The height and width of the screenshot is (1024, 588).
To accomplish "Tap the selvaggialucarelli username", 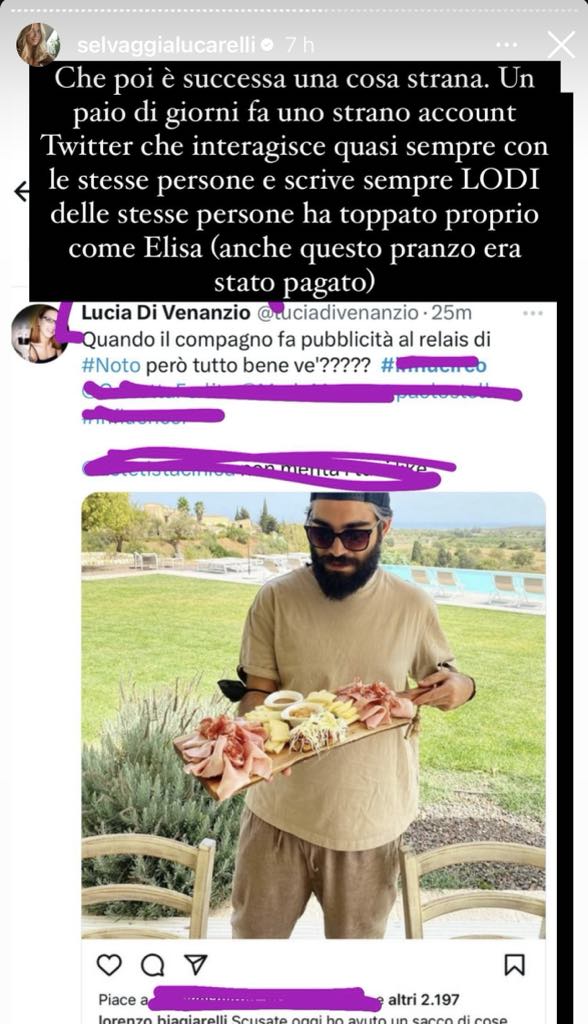I will coord(167,46).
